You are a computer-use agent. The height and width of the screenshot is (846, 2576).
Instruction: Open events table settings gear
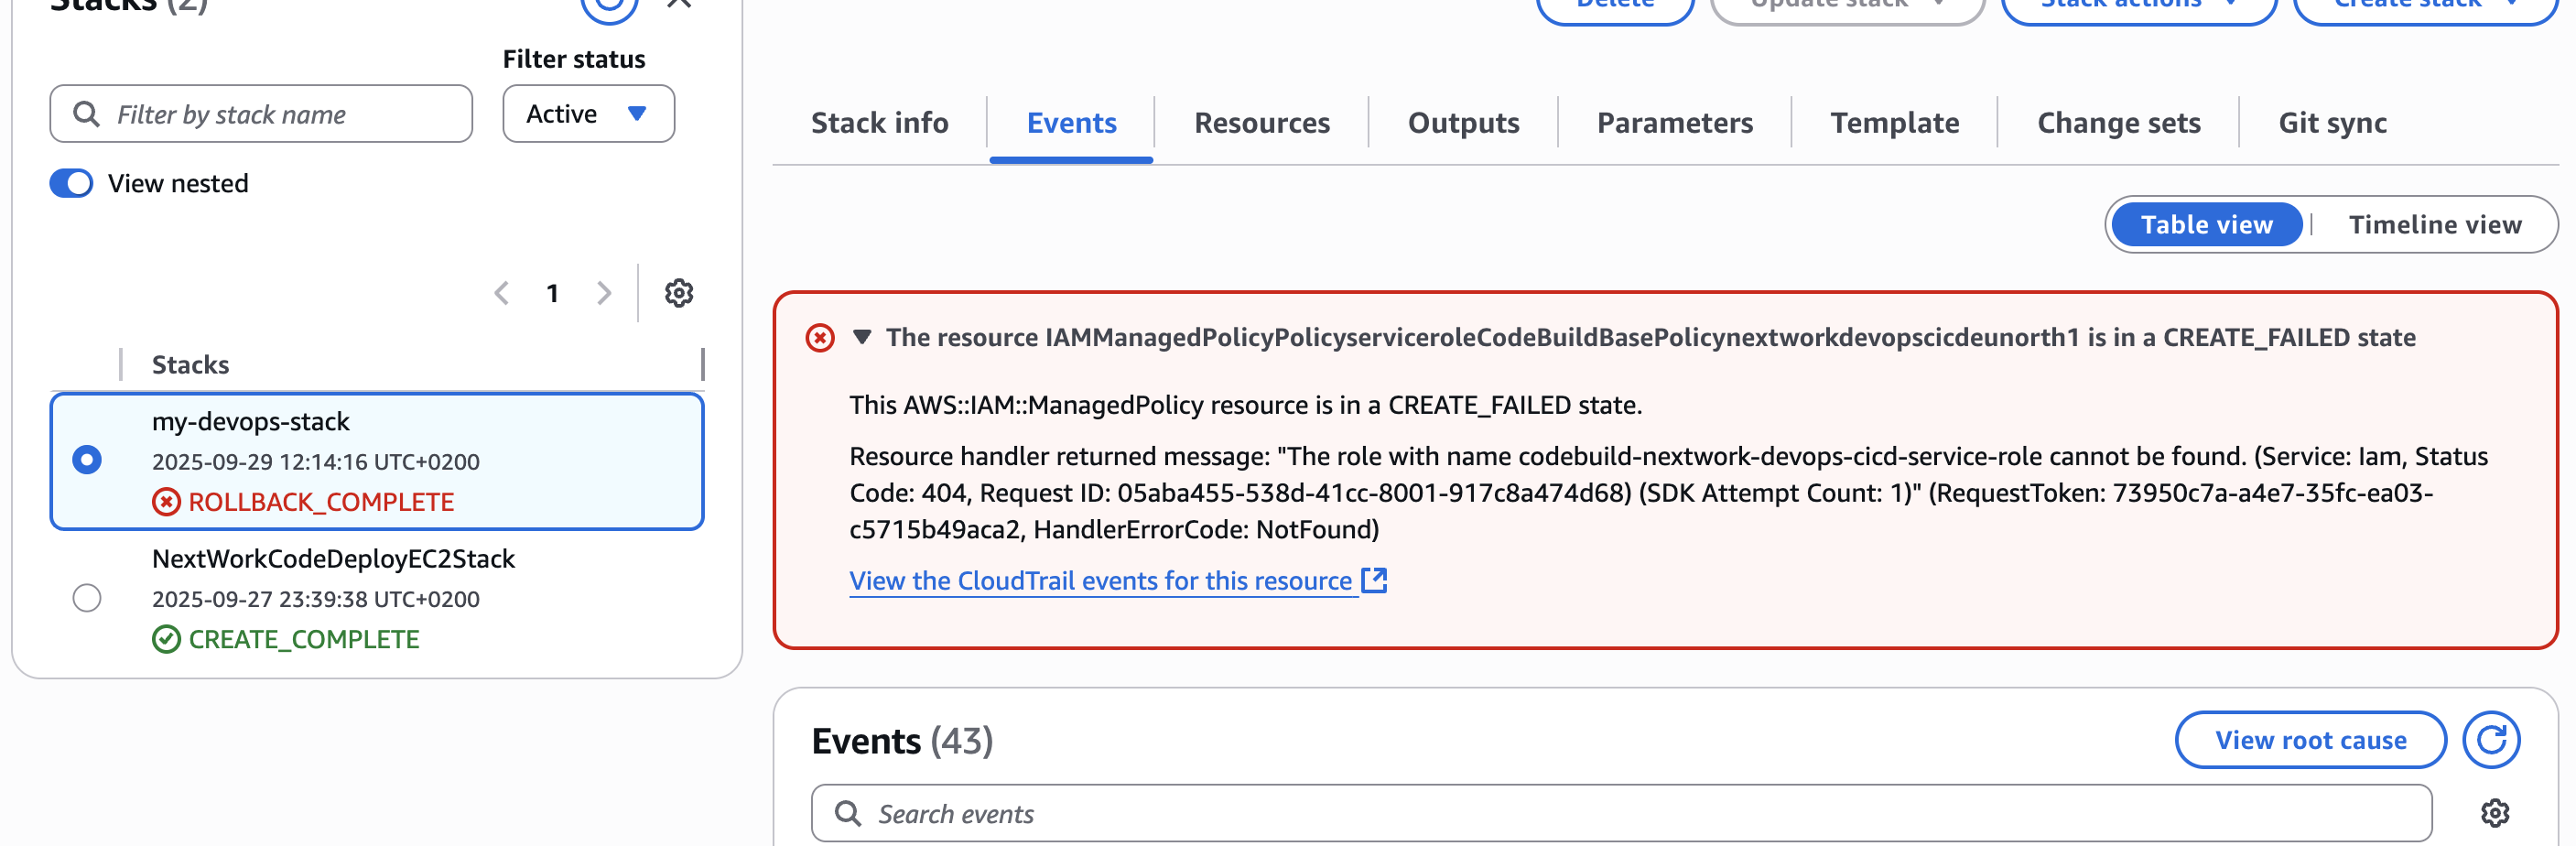click(x=2494, y=813)
